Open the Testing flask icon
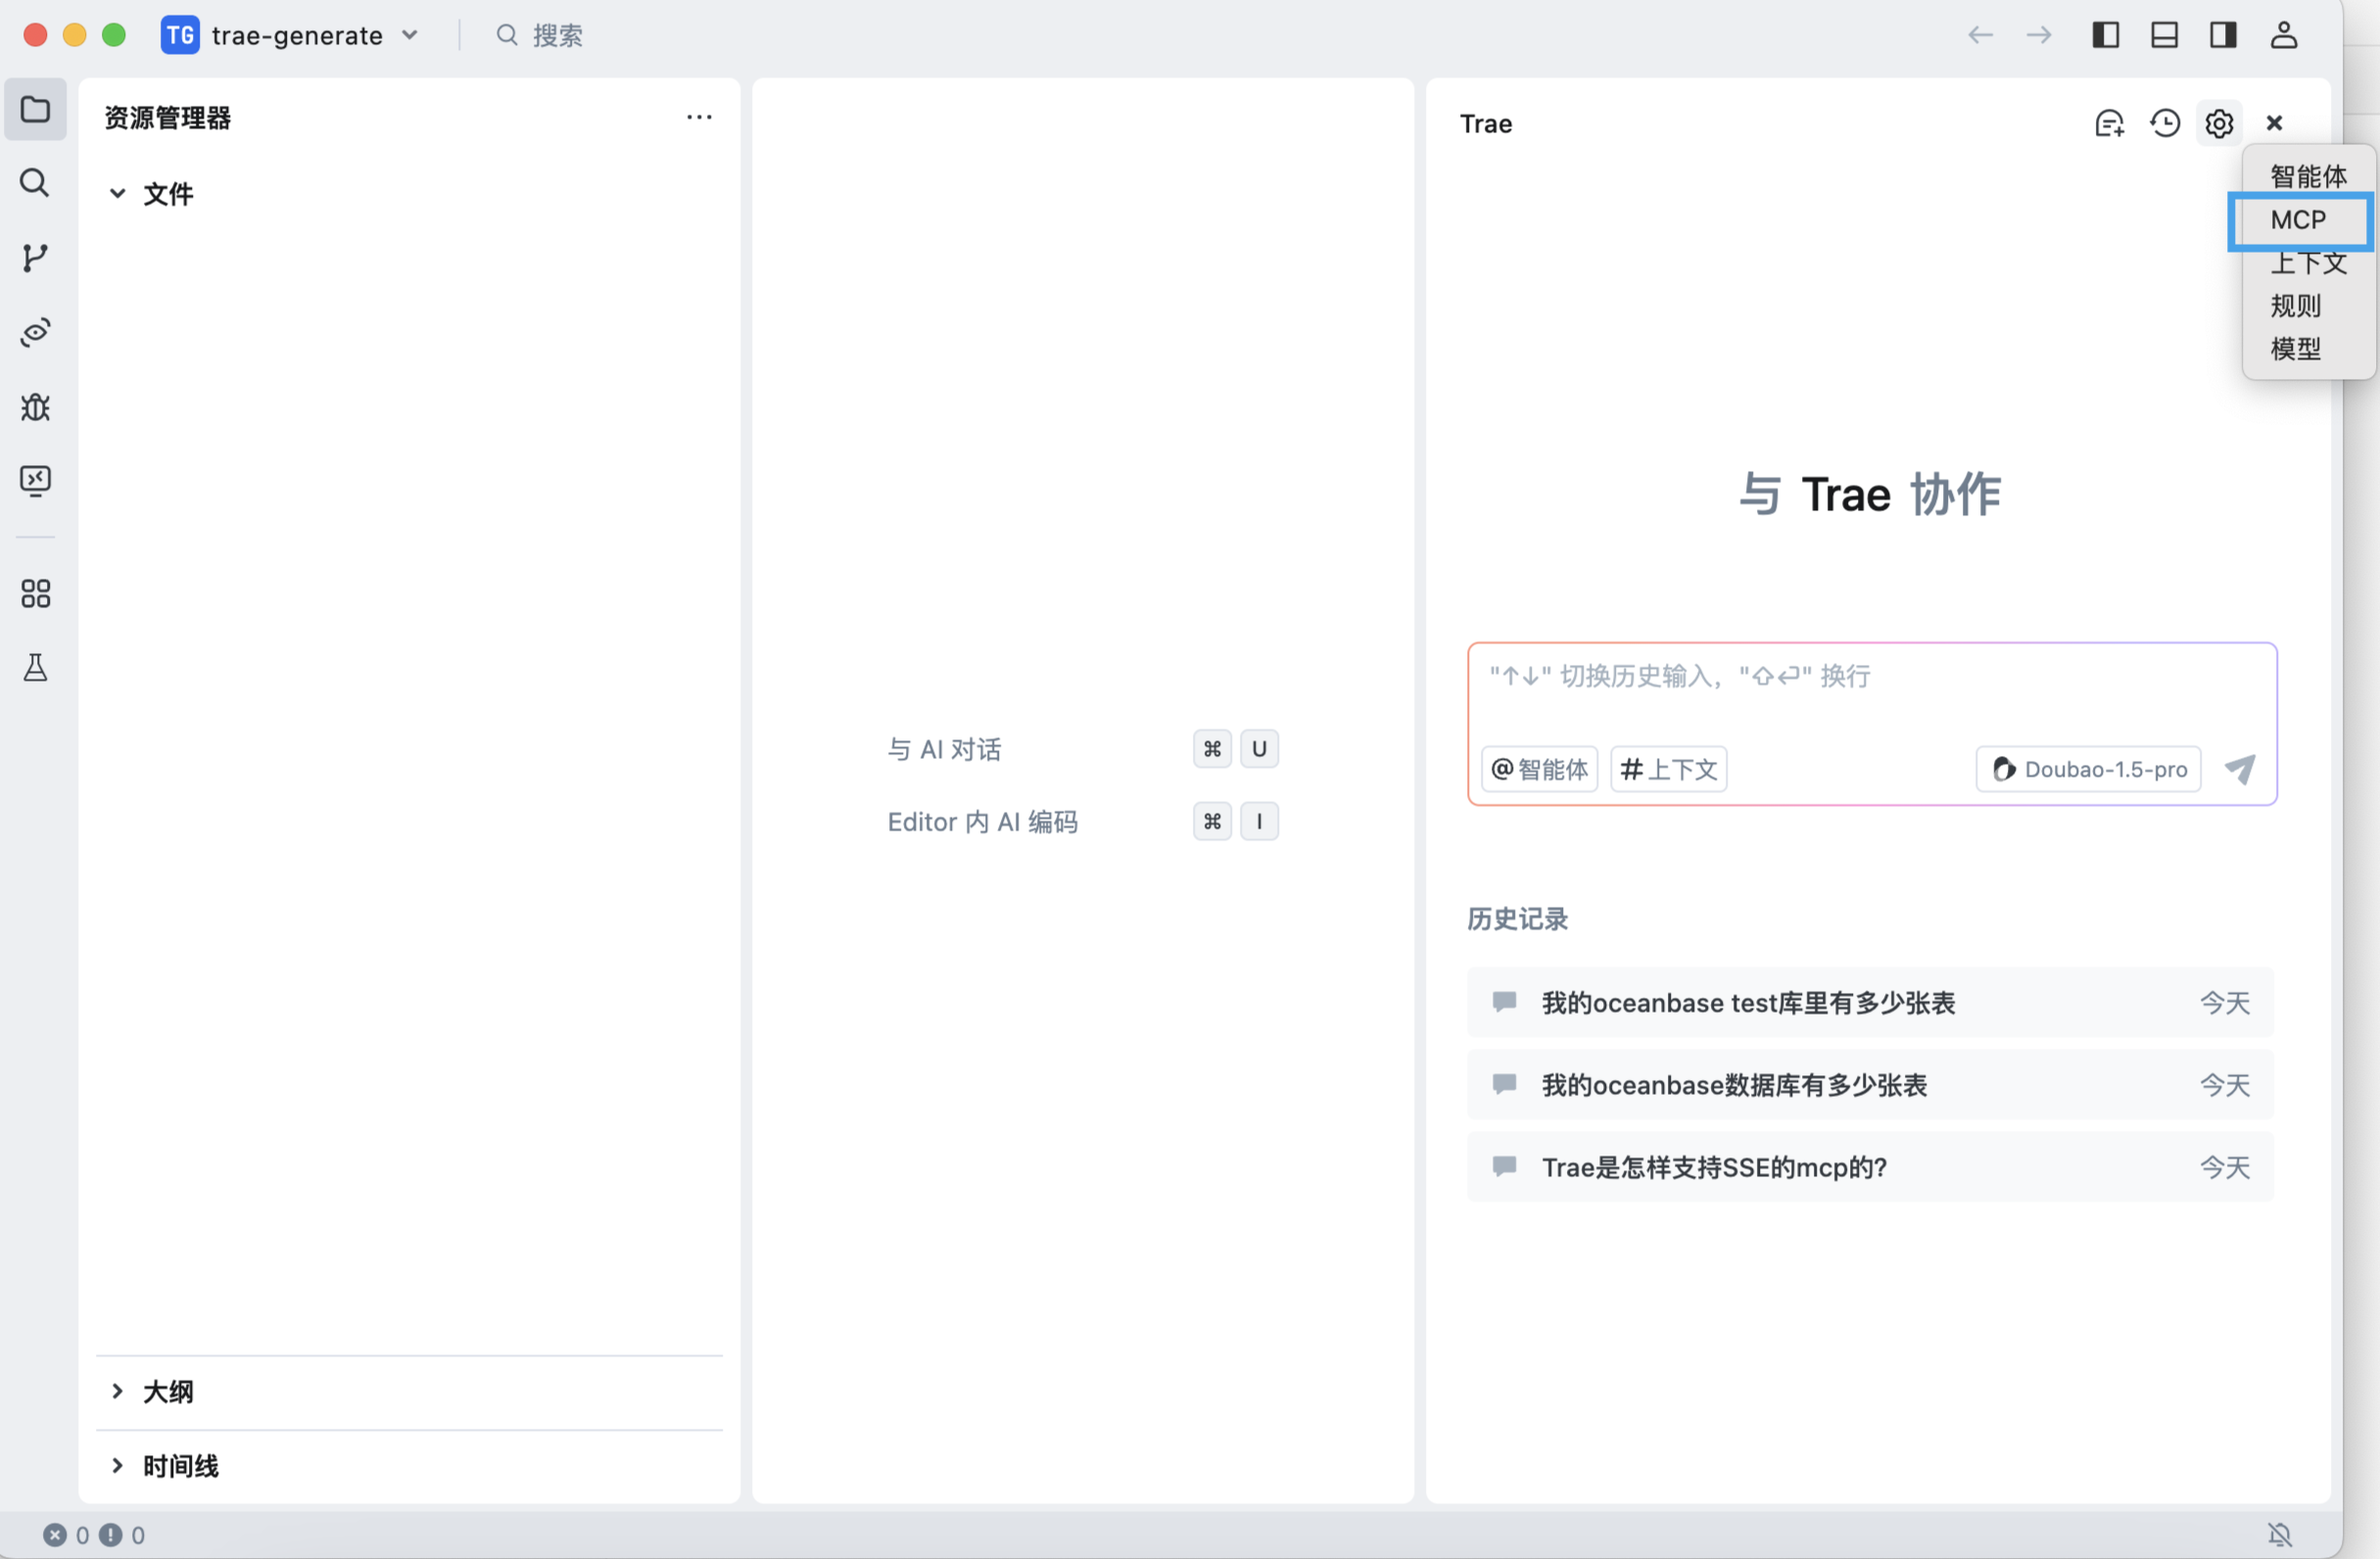The width and height of the screenshot is (2380, 1559). 35,668
